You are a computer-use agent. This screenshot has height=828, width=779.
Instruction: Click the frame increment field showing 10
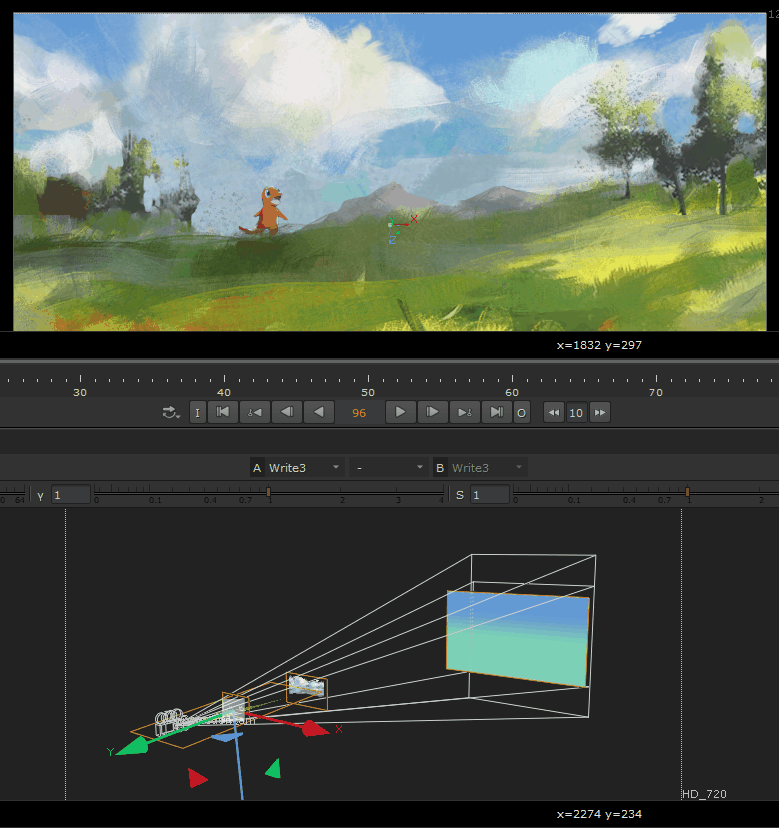coord(576,412)
